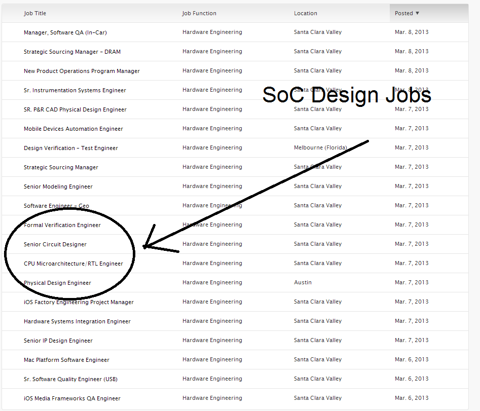Sort by the Posted column arrow
The height and width of the screenshot is (411, 480).
pos(417,13)
